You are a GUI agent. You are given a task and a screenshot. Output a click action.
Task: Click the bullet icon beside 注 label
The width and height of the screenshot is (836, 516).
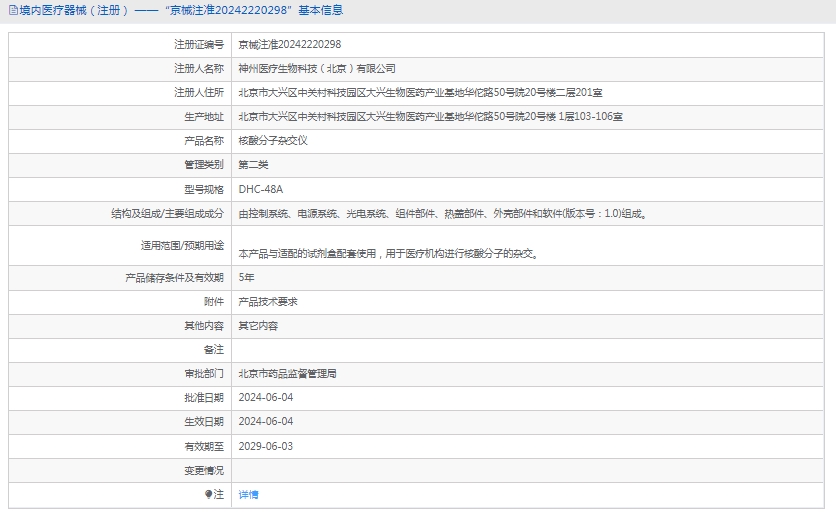pos(208,495)
